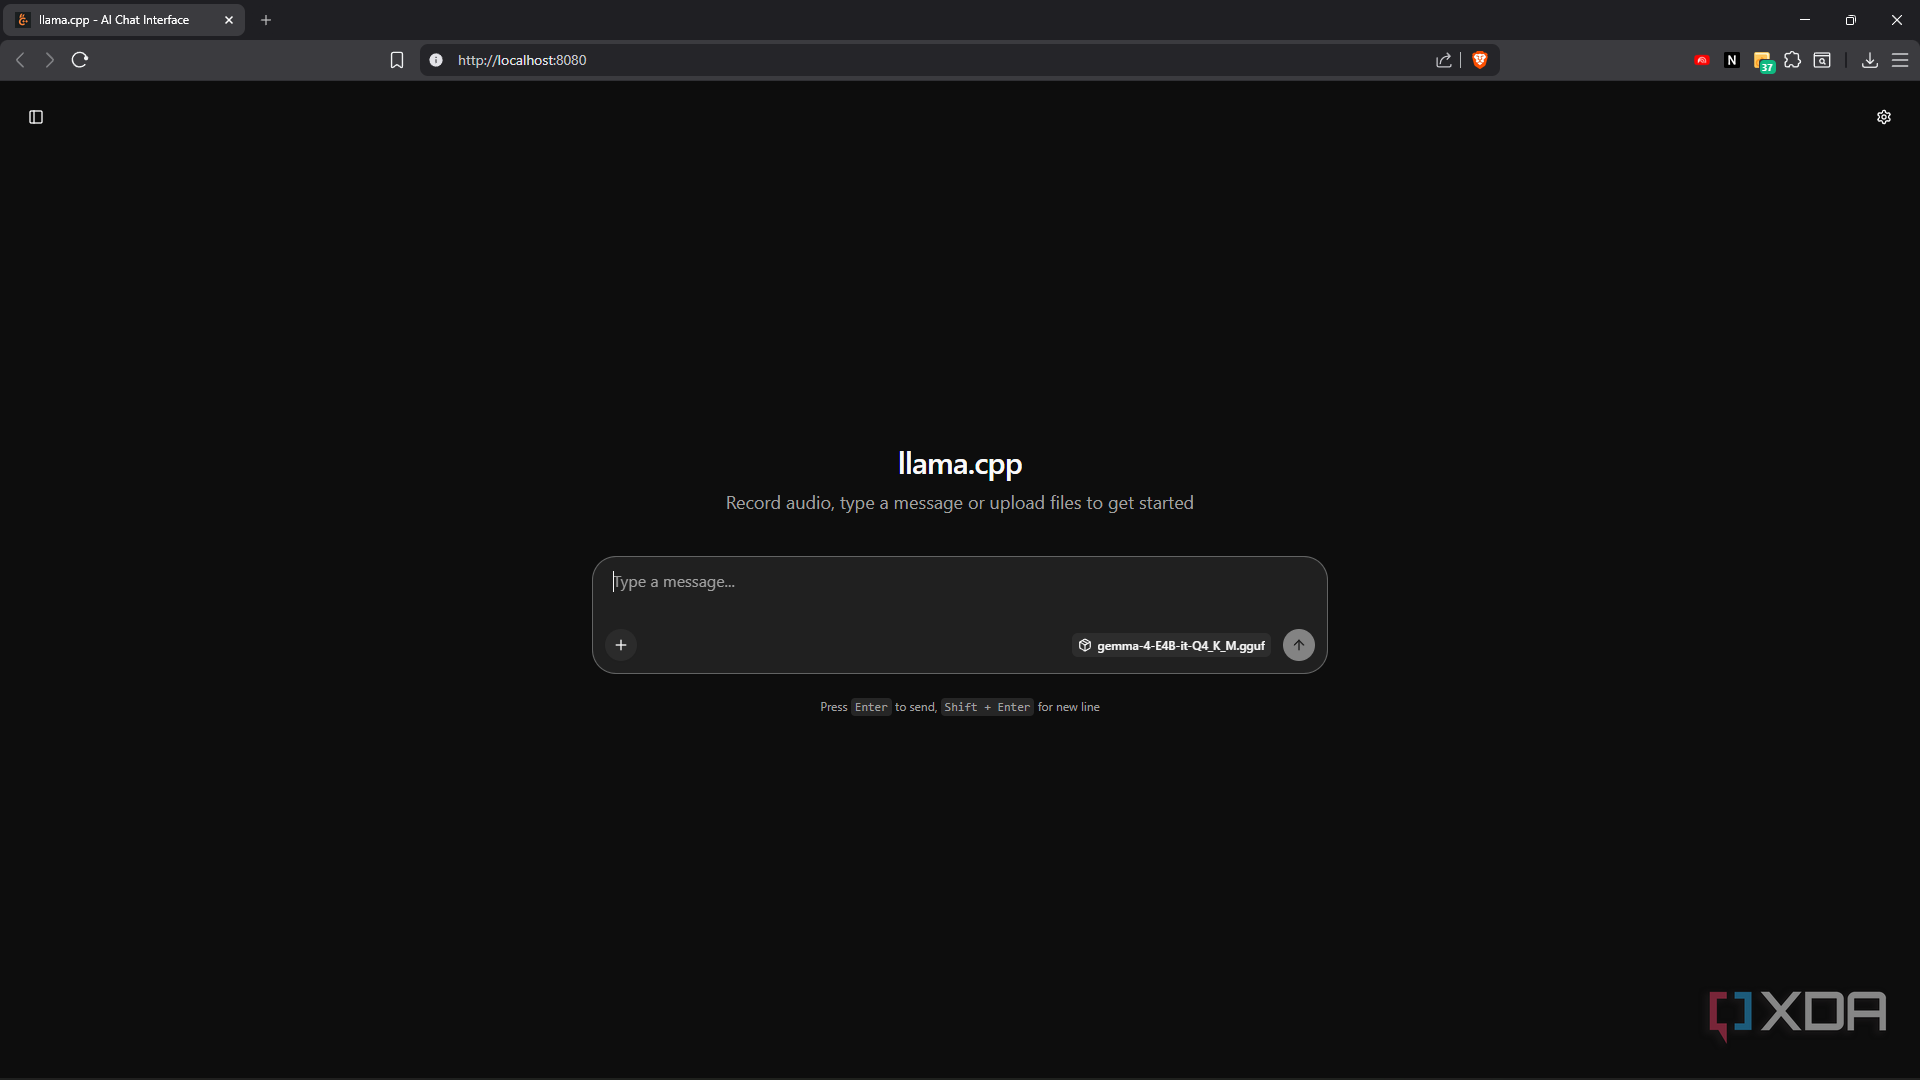The width and height of the screenshot is (1920, 1080).
Task: Open a new browser tab
Action: [x=266, y=20]
